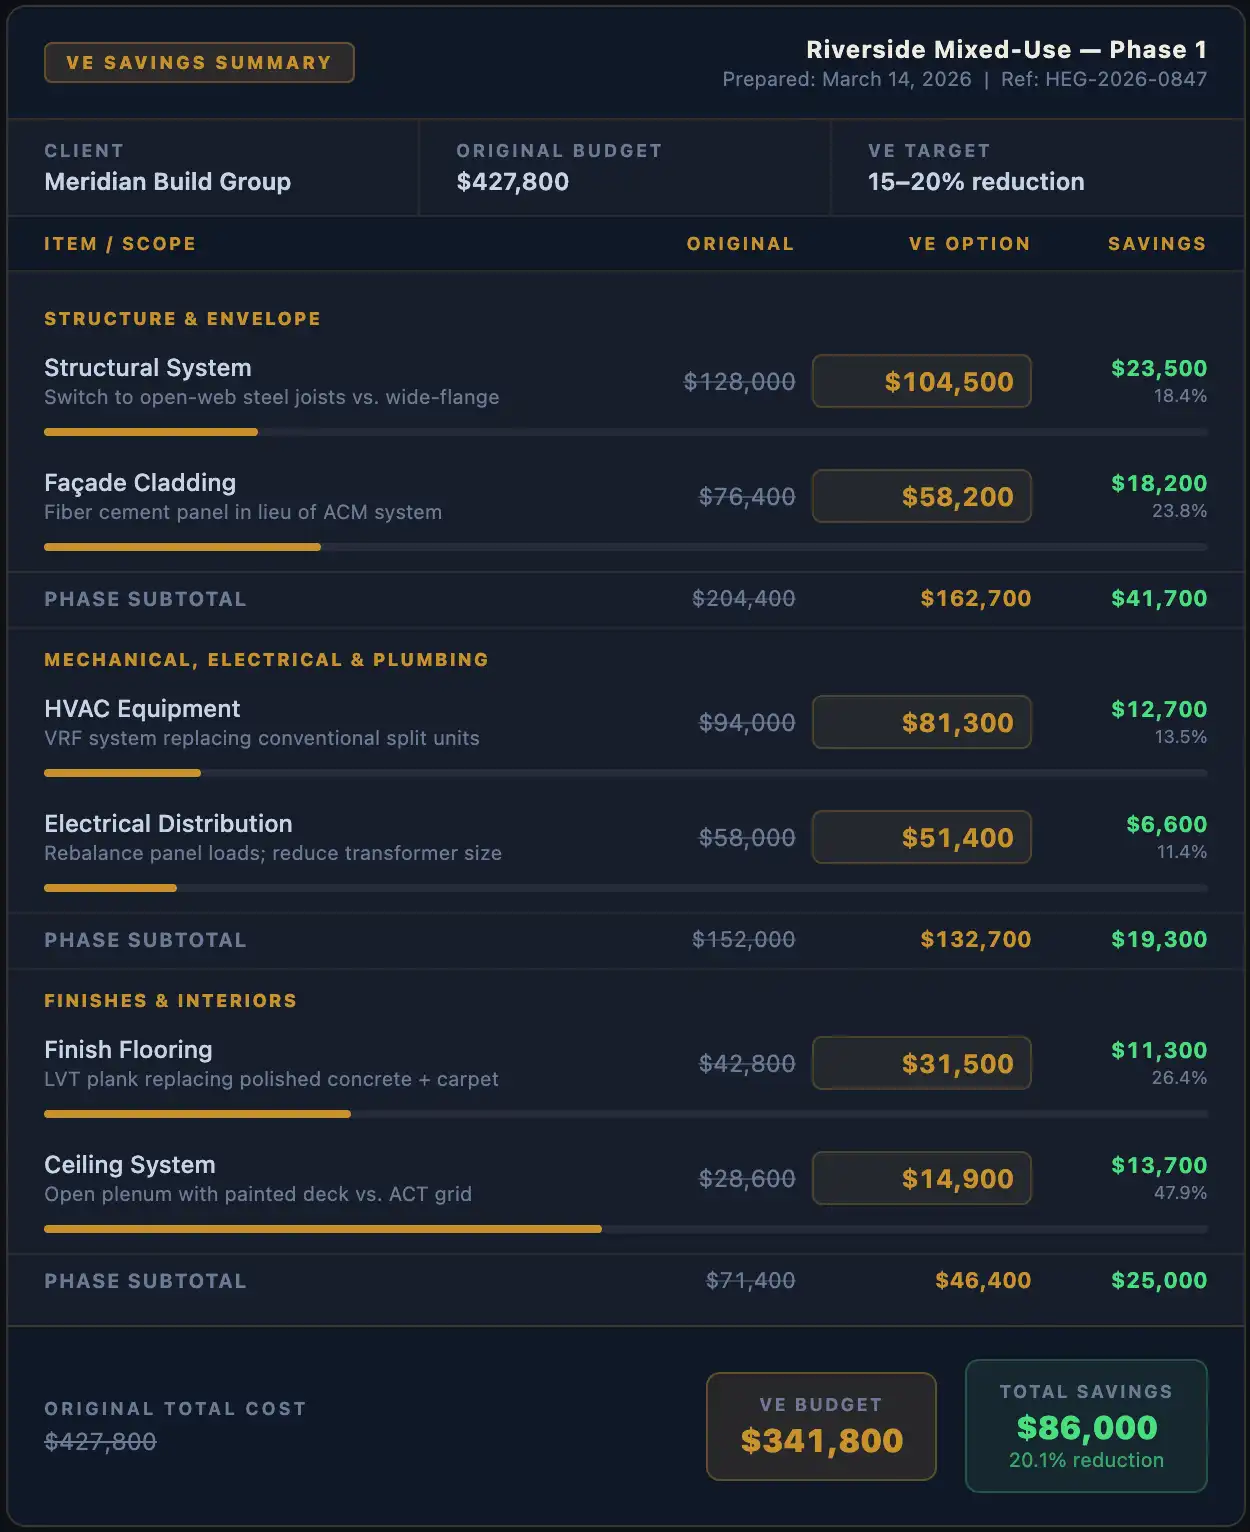Image resolution: width=1250 pixels, height=1532 pixels.
Task: Click the $81,300 HVAC Equipment VE option
Action: (x=921, y=722)
